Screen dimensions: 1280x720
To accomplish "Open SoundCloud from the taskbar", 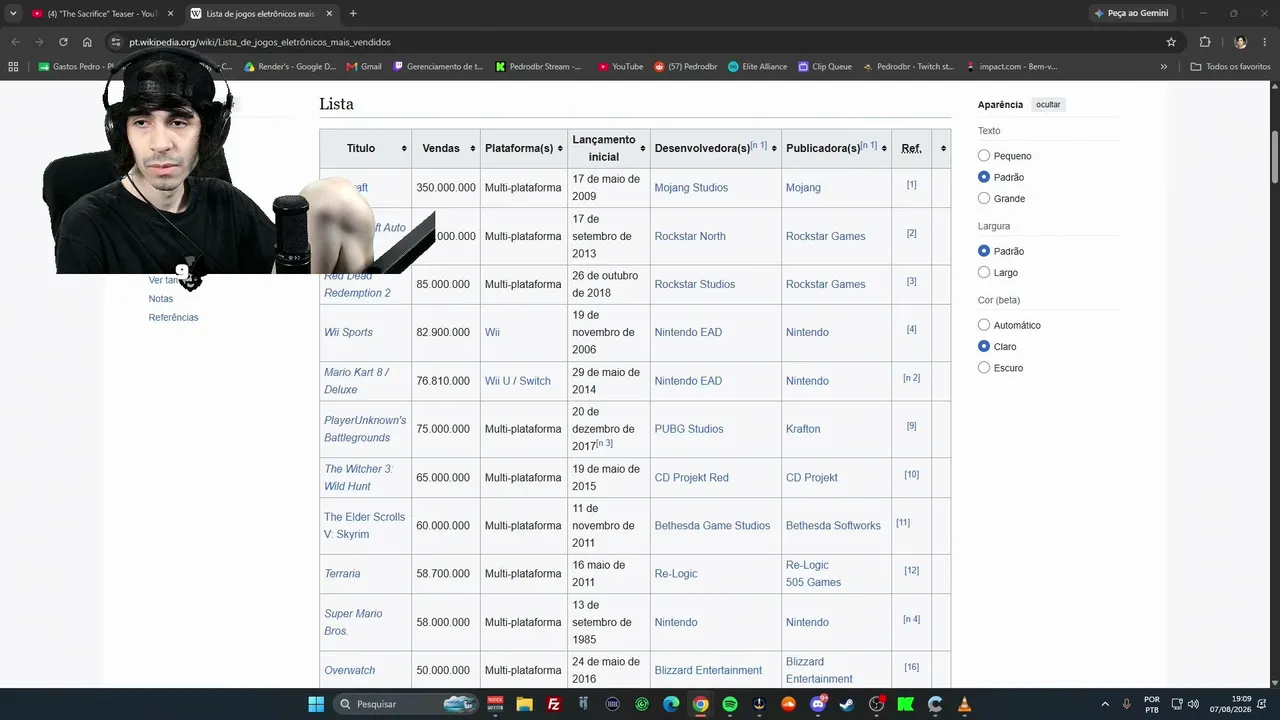I will tap(789, 704).
